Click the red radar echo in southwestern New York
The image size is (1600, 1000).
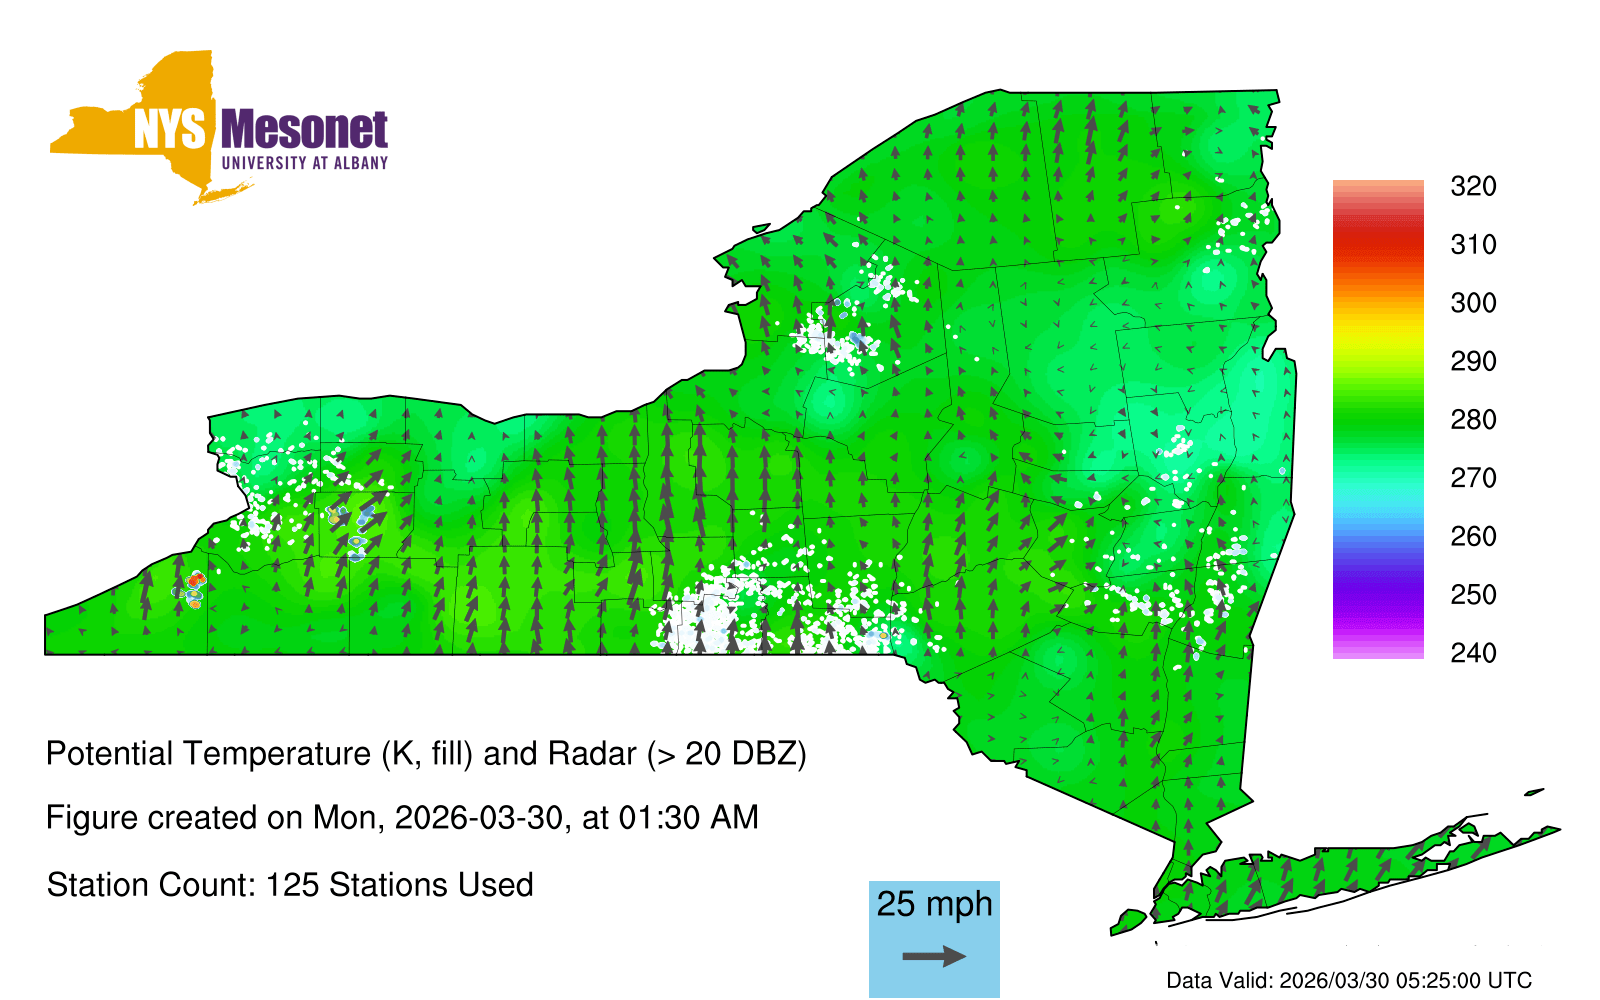click(x=196, y=579)
